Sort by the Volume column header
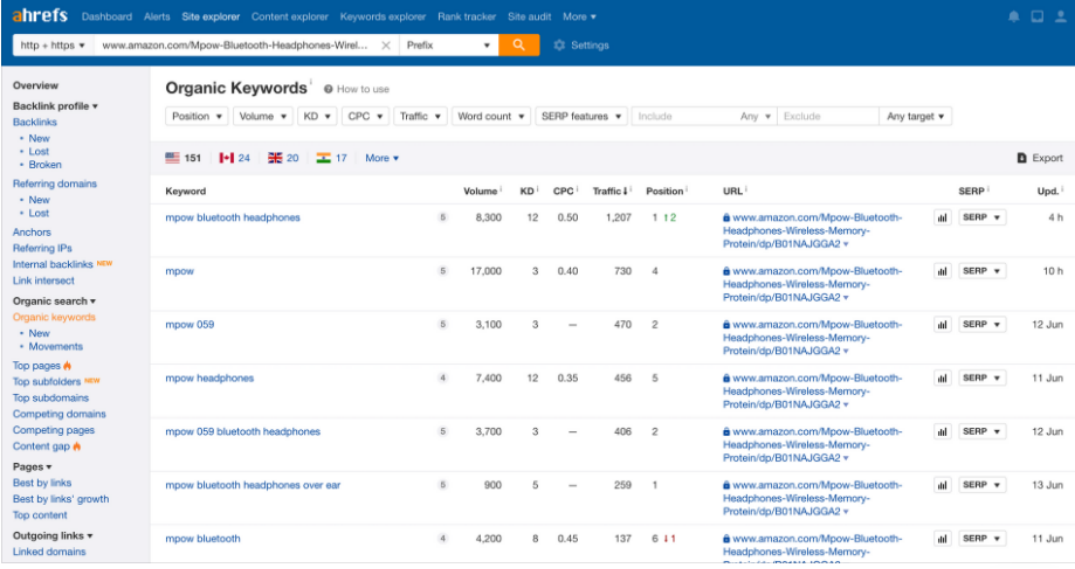Screen dimensions: 1075x569 482,191
